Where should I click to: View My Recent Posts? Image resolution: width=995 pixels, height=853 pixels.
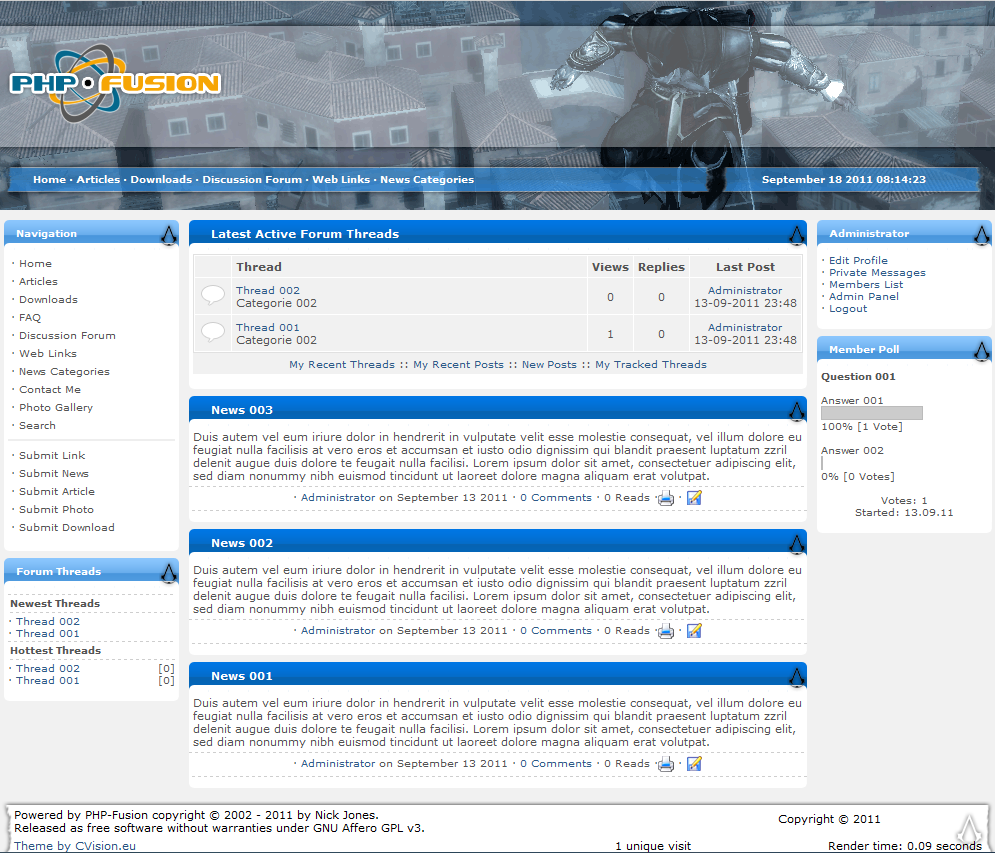458,364
